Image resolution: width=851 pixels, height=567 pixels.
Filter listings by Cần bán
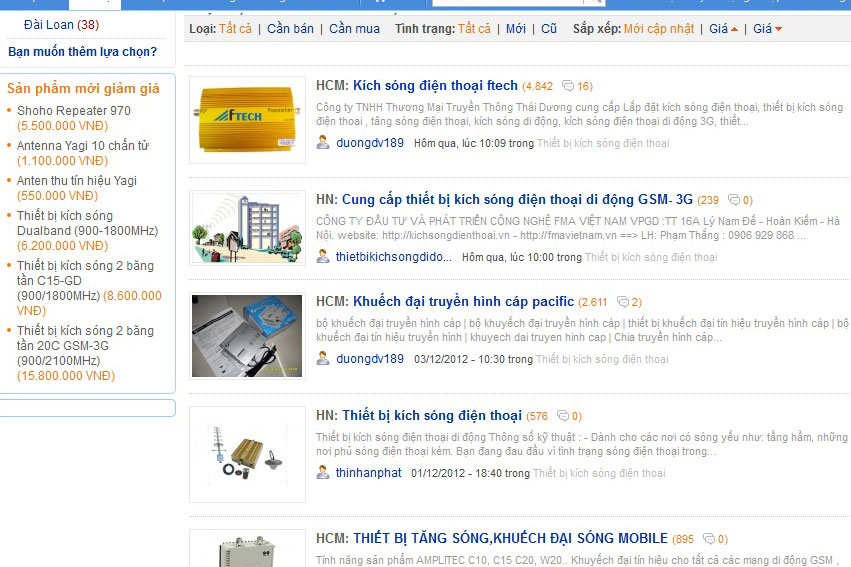pyautogui.click(x=290, y=29)
